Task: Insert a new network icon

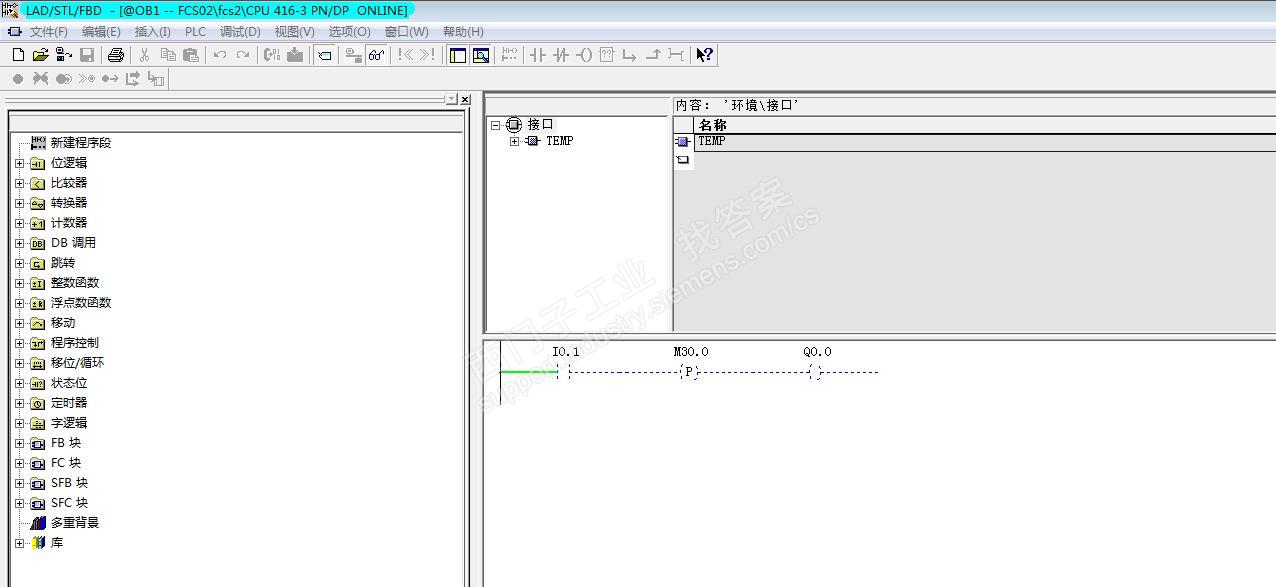Action: point(510,55)
